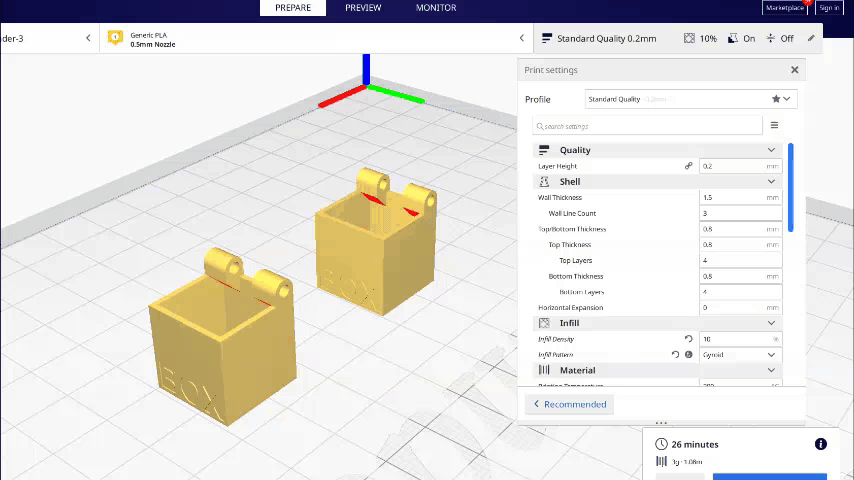Click the function icon next to Infill Pattern
Screen dimensions: 854x480
[x=688, y=355]
